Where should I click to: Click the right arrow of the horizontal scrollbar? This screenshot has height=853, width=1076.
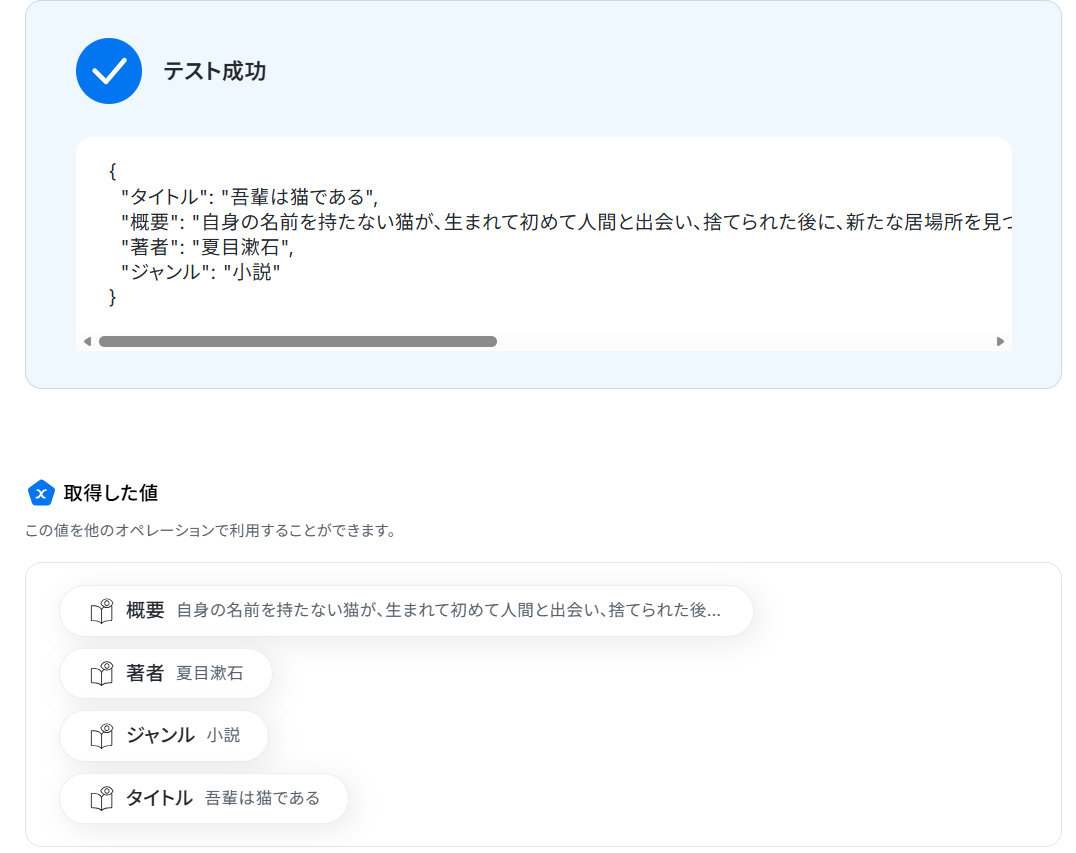1001,342
